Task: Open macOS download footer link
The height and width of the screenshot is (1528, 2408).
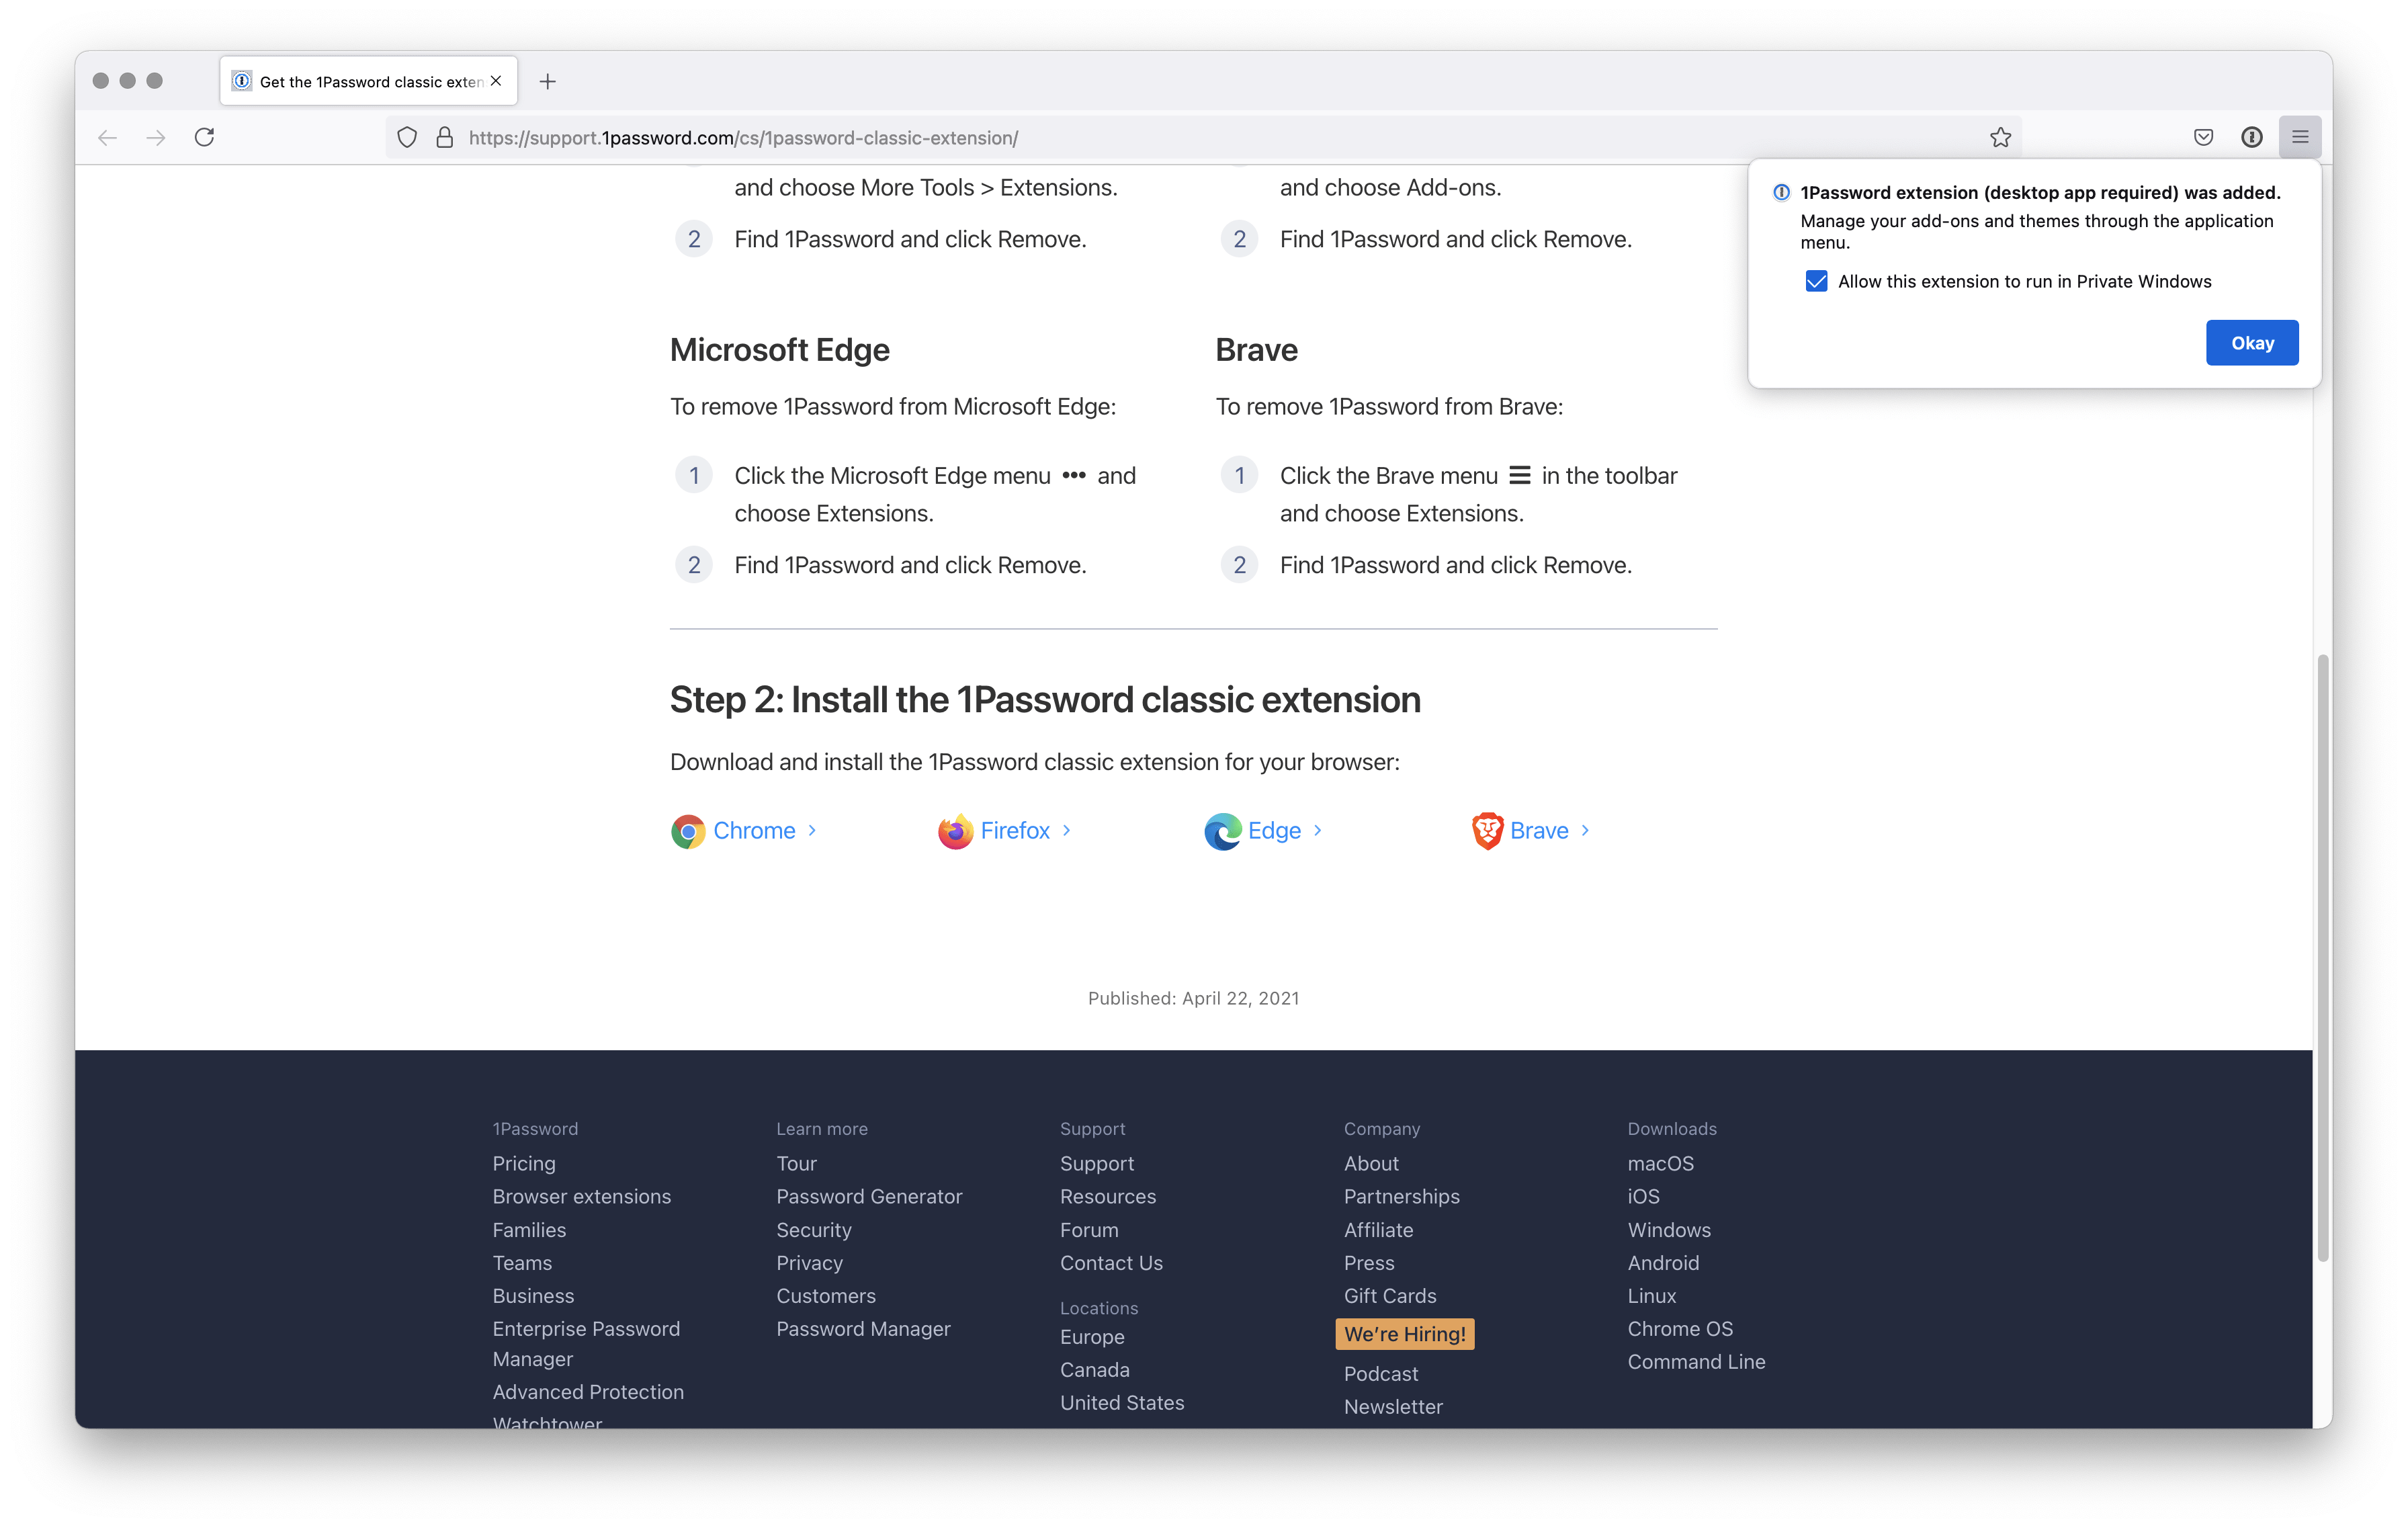Action: pyautogui.click(x=1661, y=1163)
